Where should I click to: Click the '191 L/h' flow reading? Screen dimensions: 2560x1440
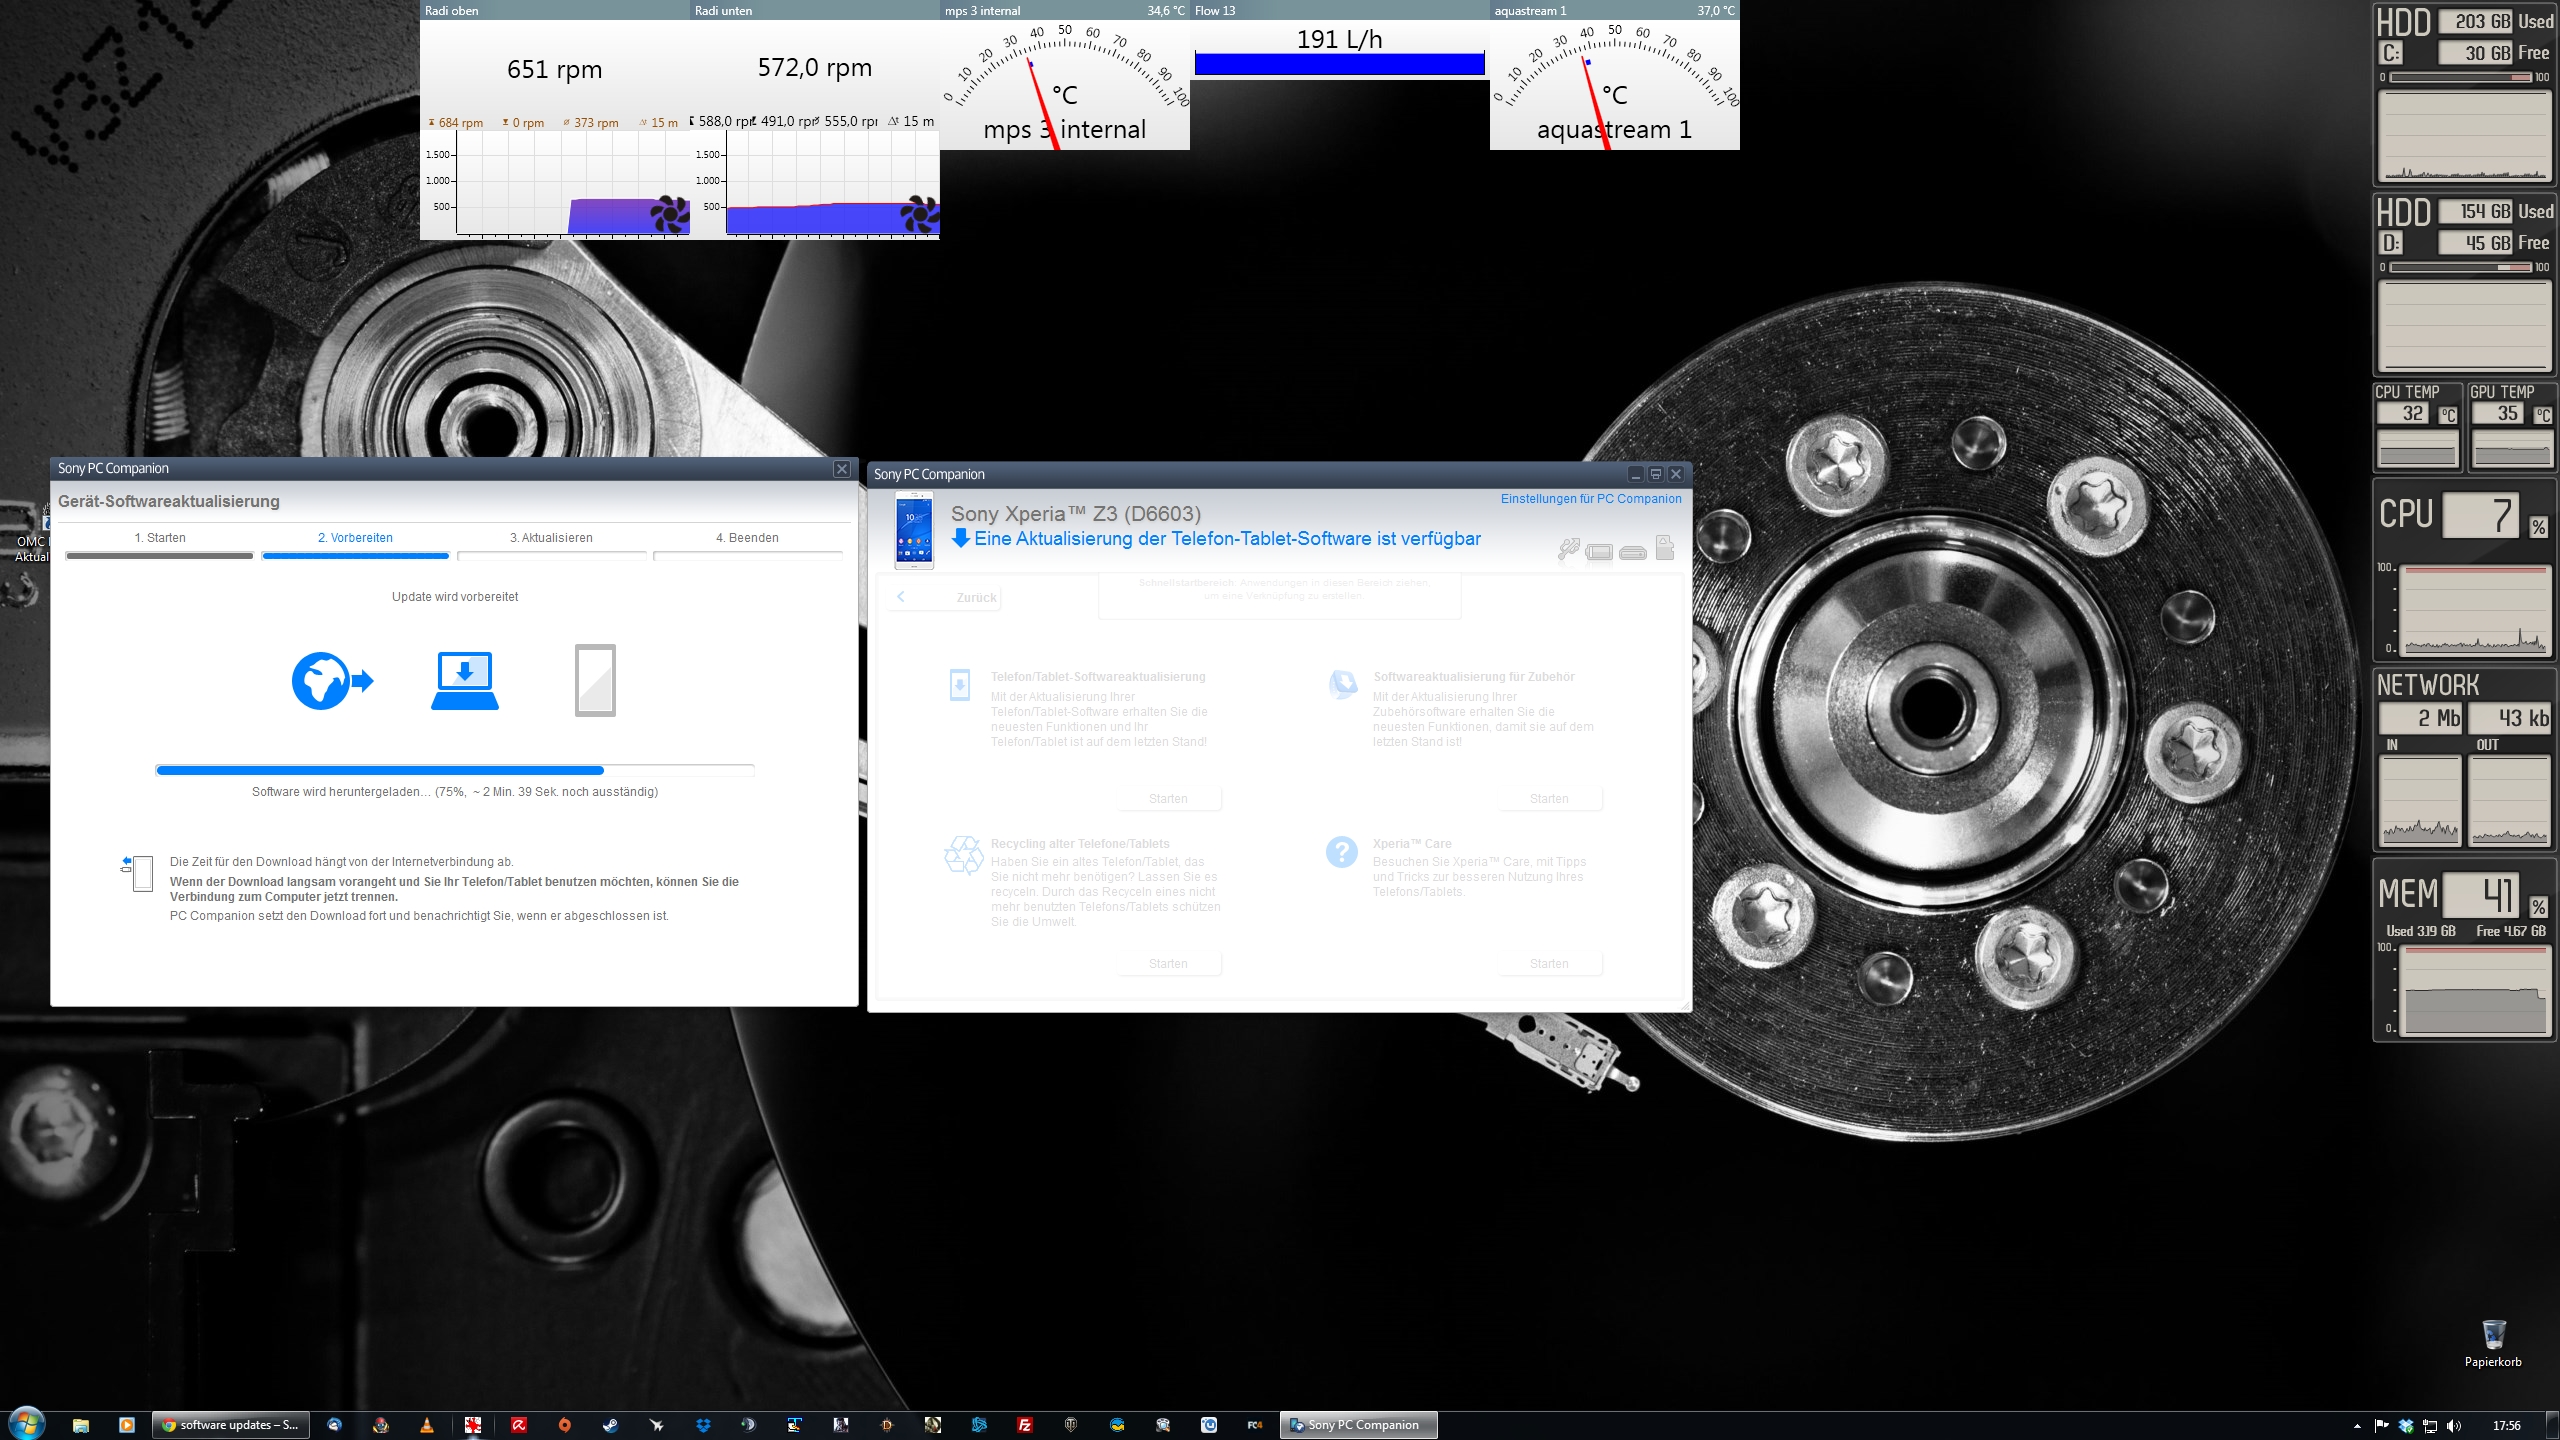point(1339,39)
